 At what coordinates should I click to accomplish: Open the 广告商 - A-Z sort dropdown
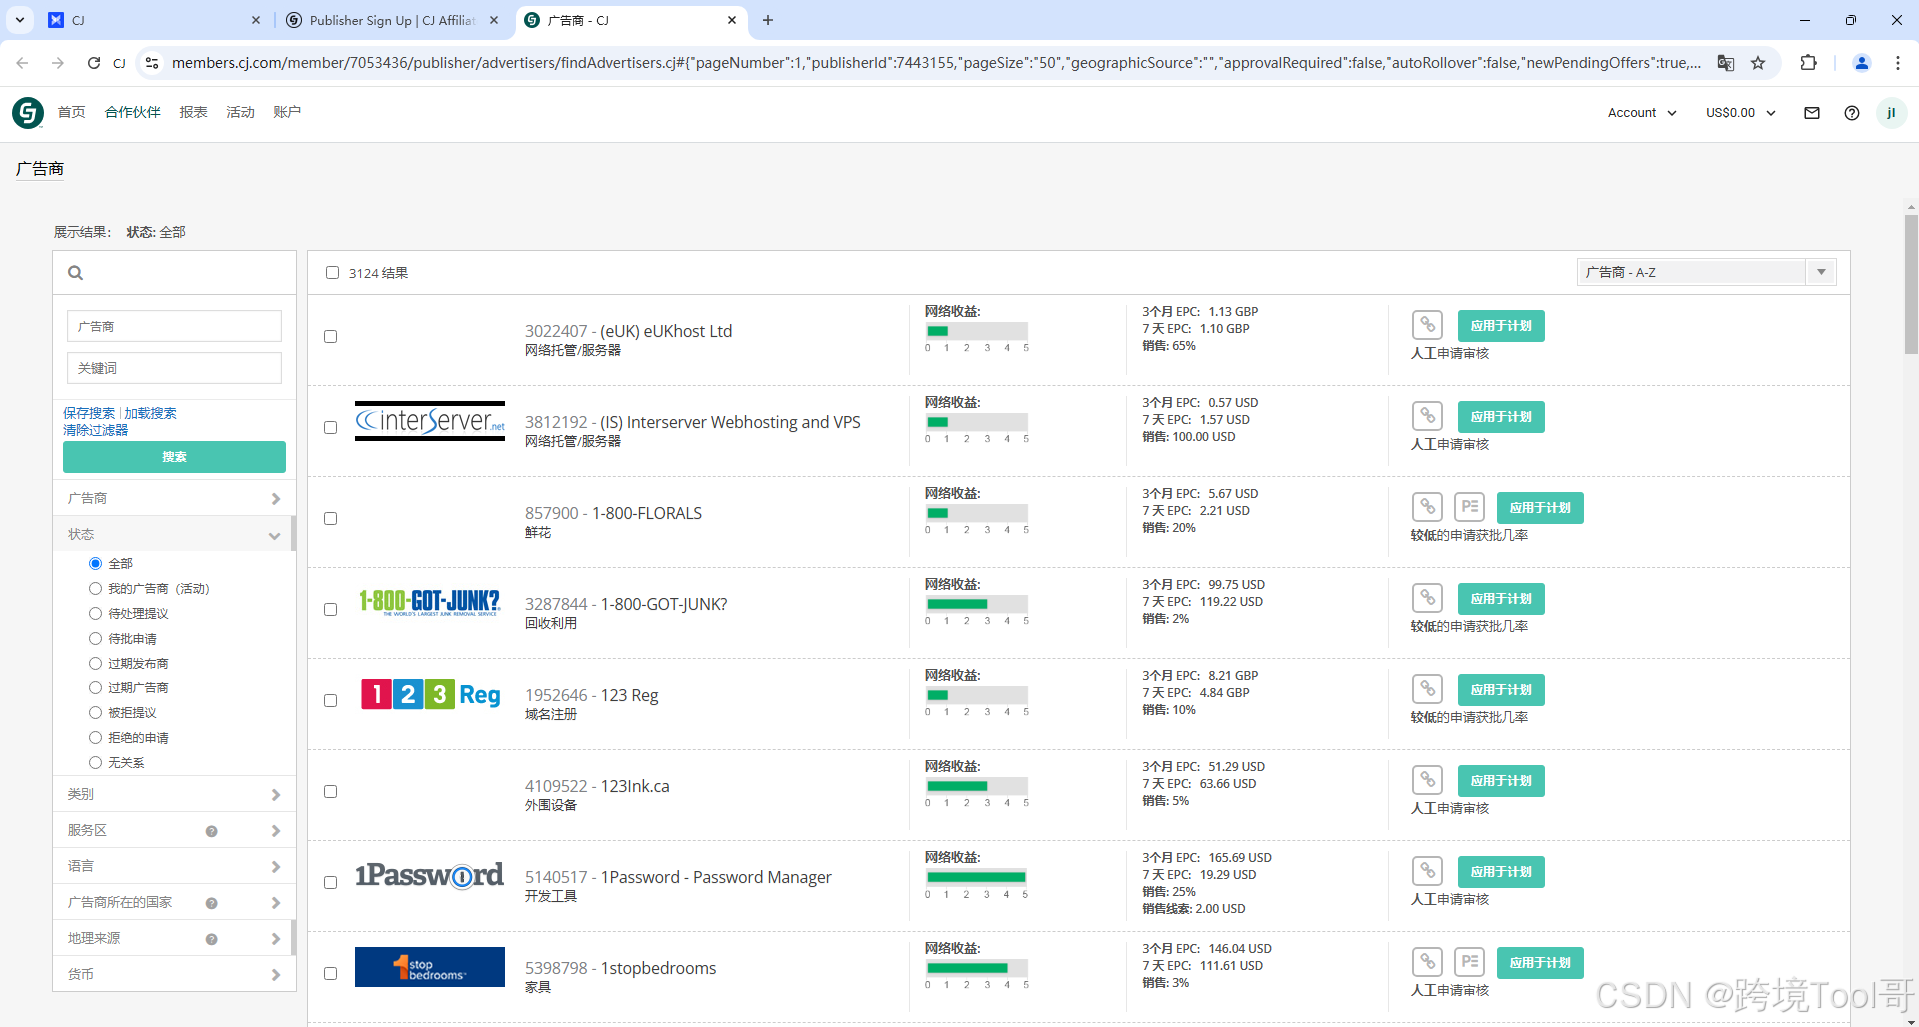1706,272
